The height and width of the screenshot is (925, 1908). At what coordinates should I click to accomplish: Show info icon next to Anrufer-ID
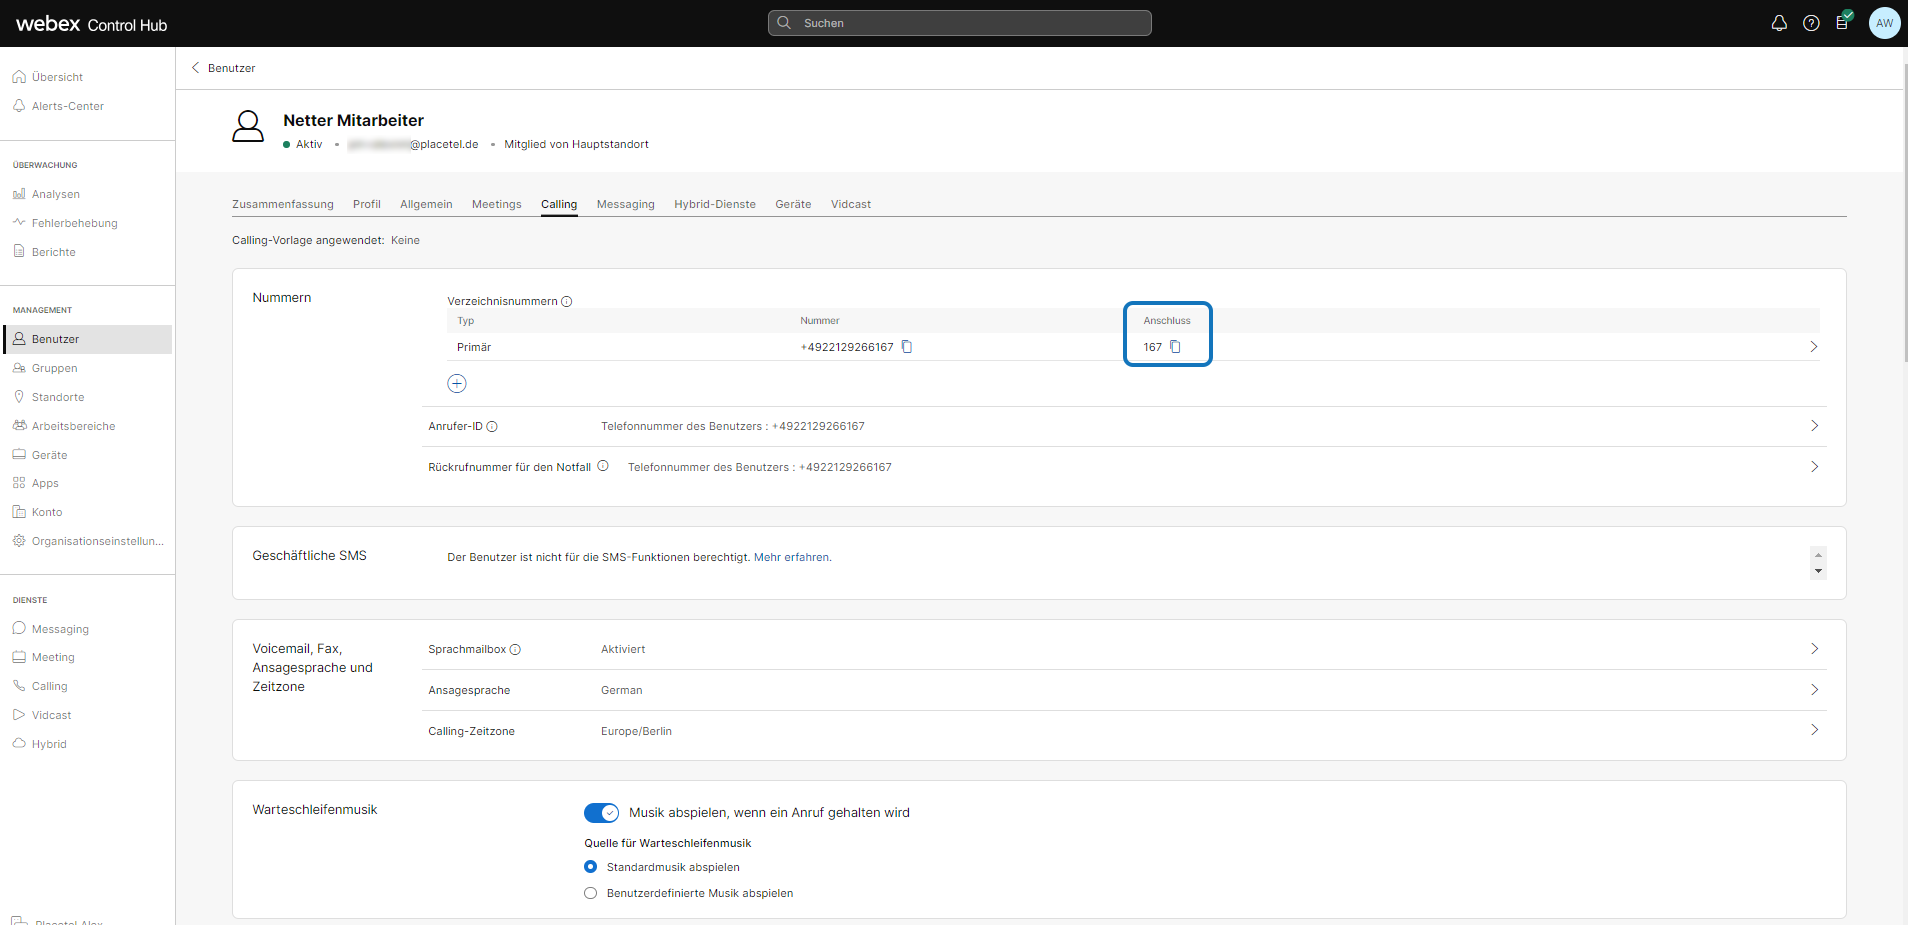(x=492, y=427)
